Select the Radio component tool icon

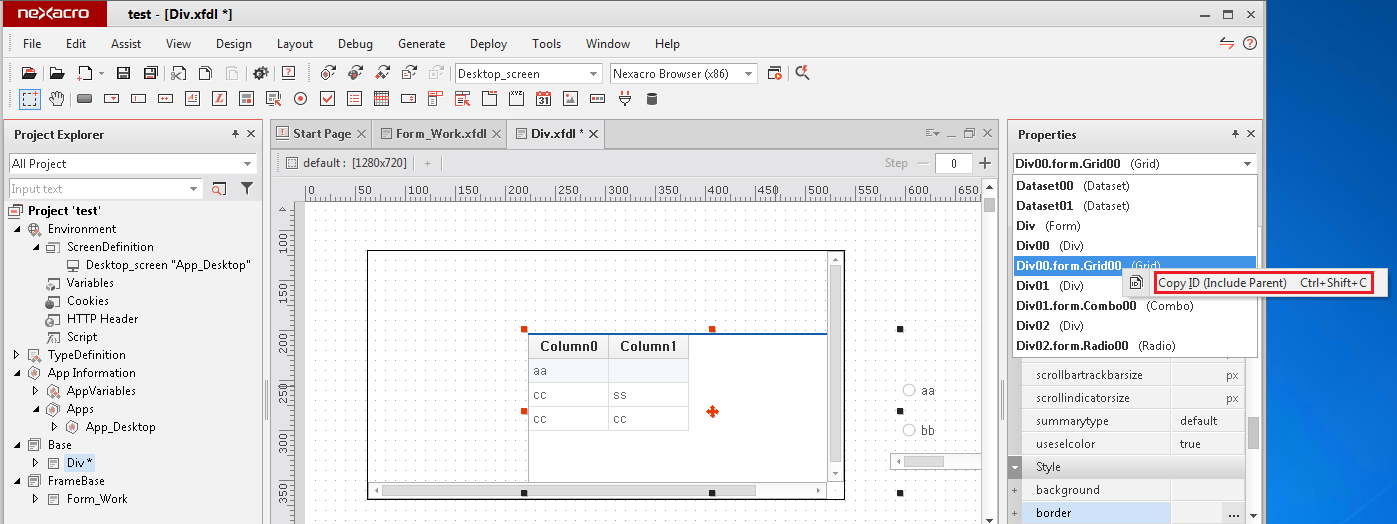coord(300,98)
